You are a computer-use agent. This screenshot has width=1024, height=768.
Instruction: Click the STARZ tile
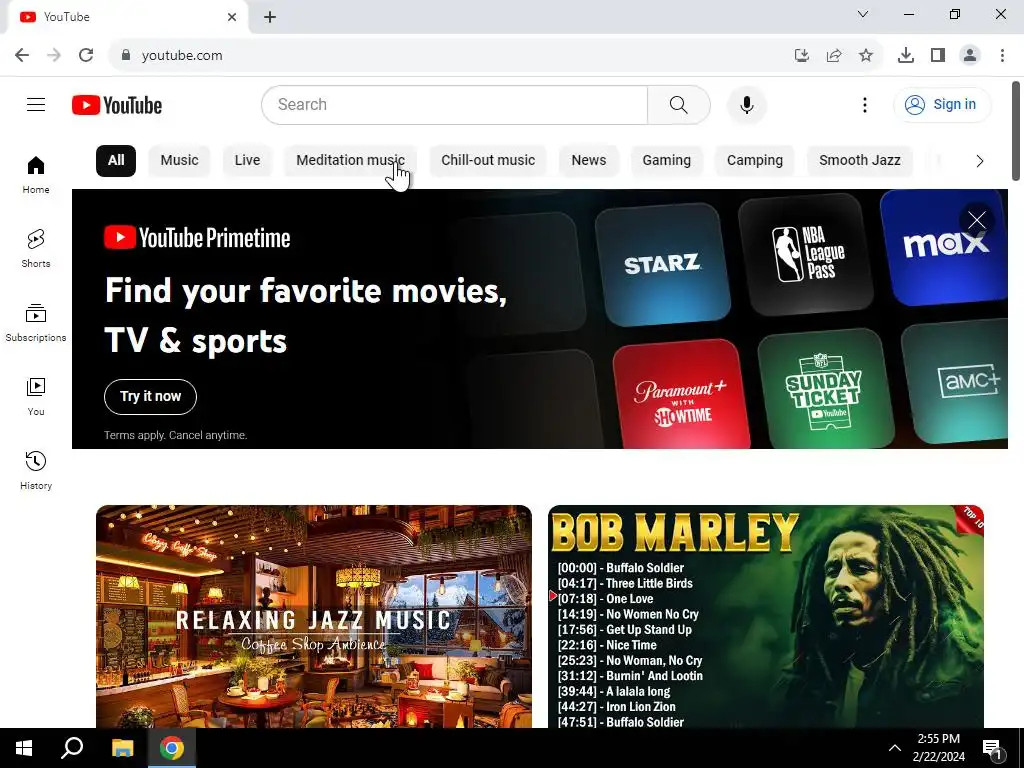click(x=663, y=264)
